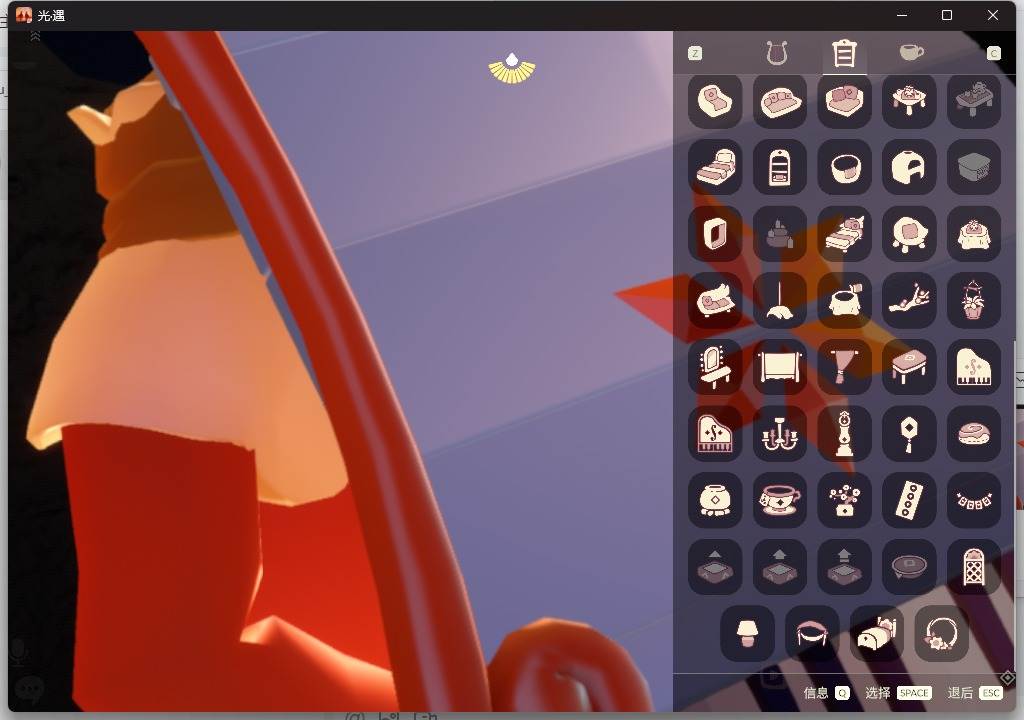Select the dome-shaped pet house icon
The image size is (1024, 720).
pos(909,167)
